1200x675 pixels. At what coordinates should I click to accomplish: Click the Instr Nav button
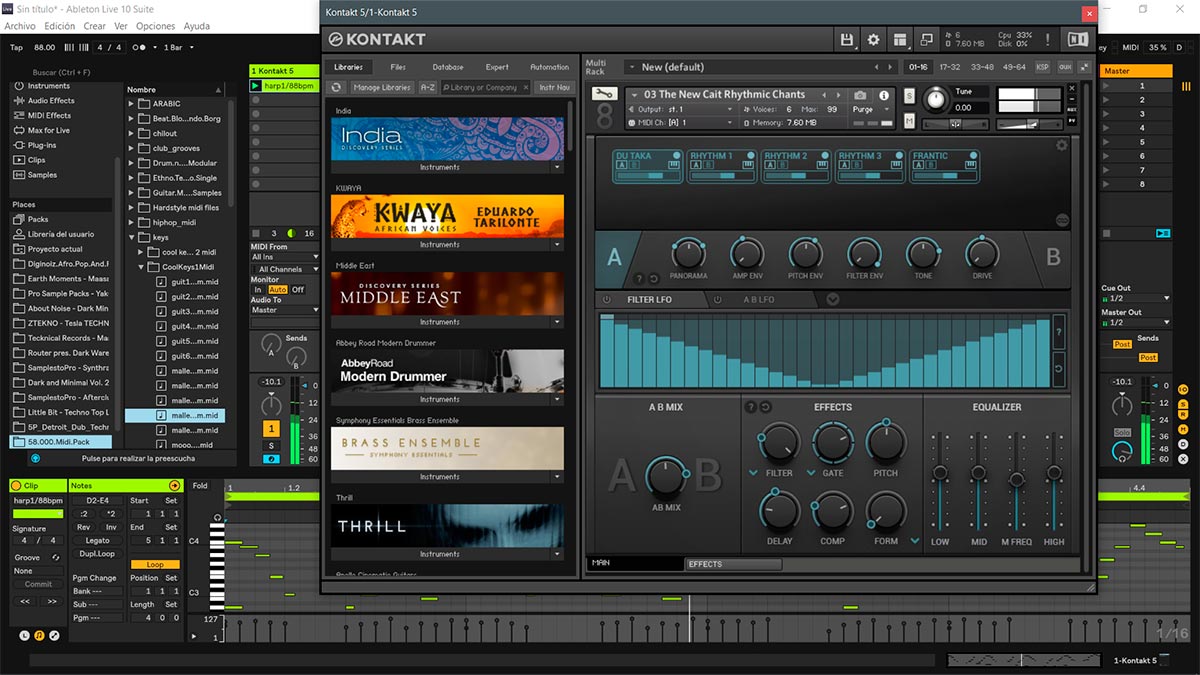click(555, 88)
